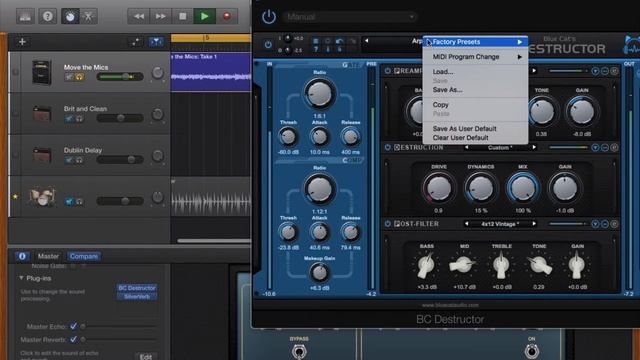Click the Move the Mics pan knob
Viewport: 640px width, 360px height.
(x=158, y=73)
